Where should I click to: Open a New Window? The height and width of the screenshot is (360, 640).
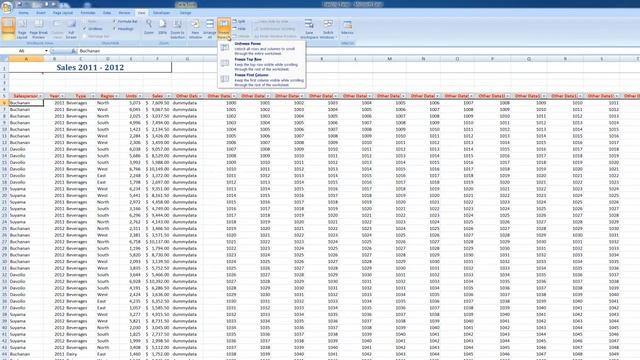(196, 29)
